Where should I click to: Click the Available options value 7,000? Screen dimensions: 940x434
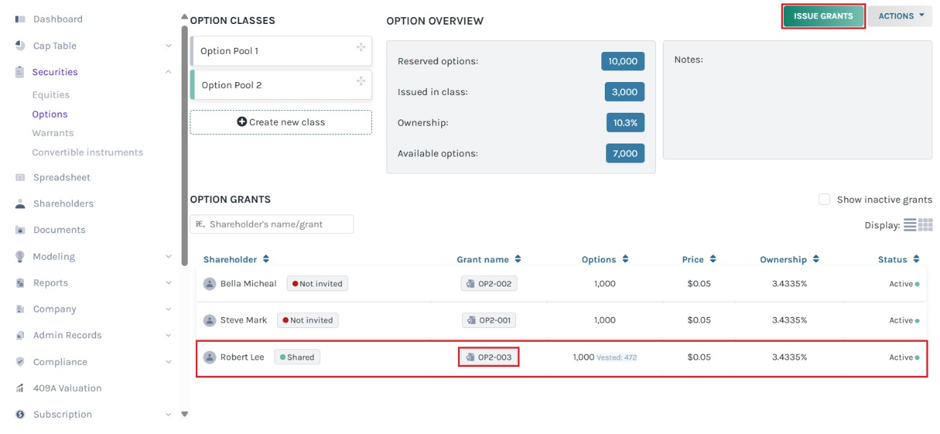[625, 153]
